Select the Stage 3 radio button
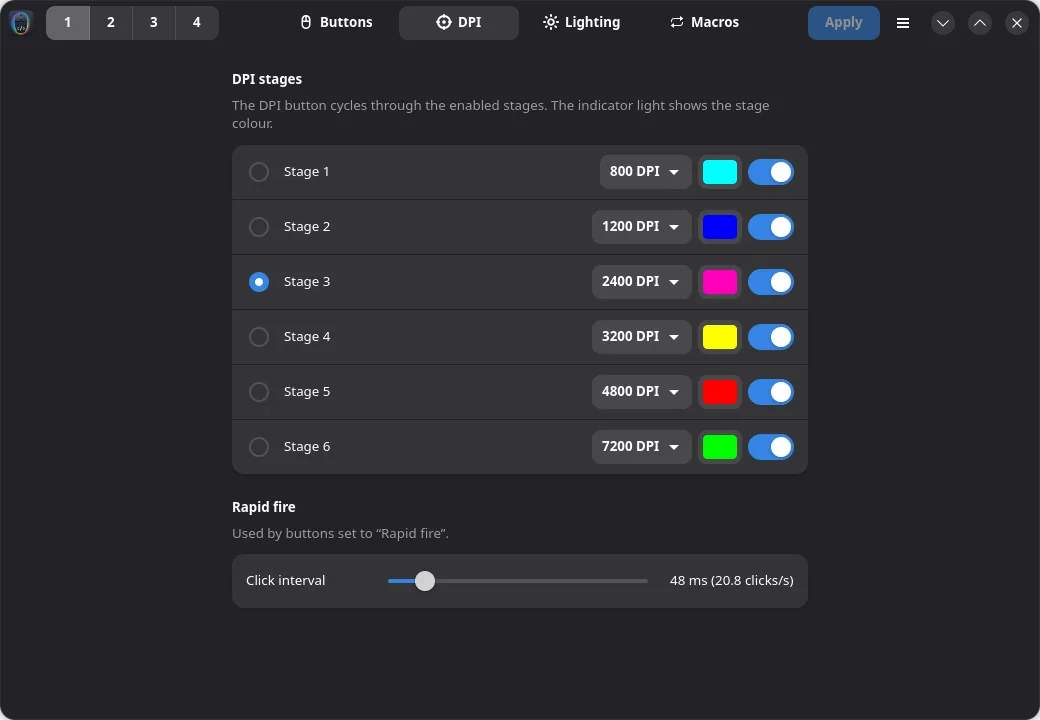This screenshot has width=1040, height=720. pyautogui.click(x=259, y=282)
